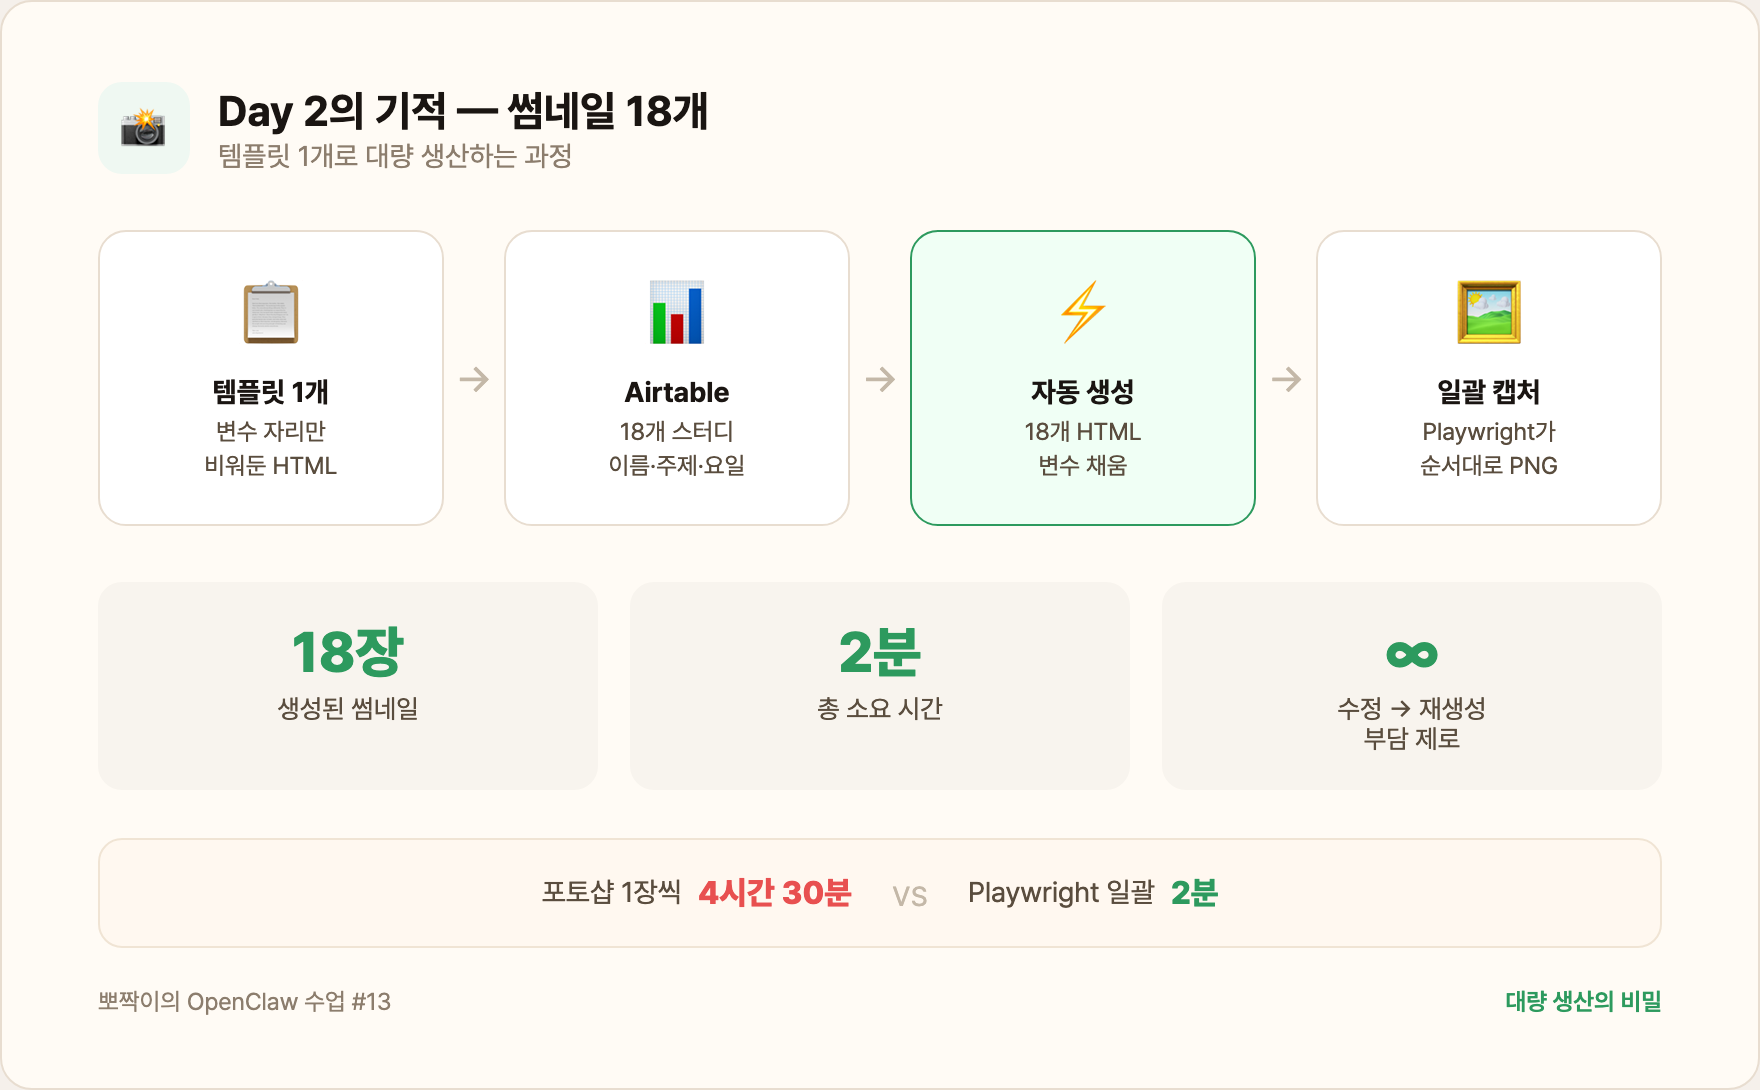Screen dimensions: 1760x1090
Task: Select the 템플릿 1개 card title
Action: (x=271, y=392)
